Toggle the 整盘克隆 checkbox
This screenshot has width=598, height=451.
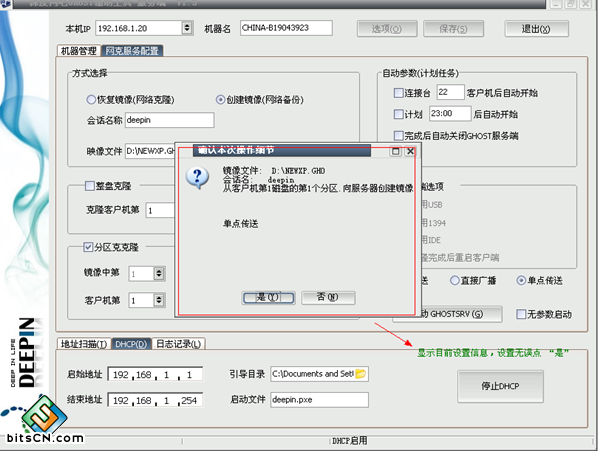click(x=89, y=186)
